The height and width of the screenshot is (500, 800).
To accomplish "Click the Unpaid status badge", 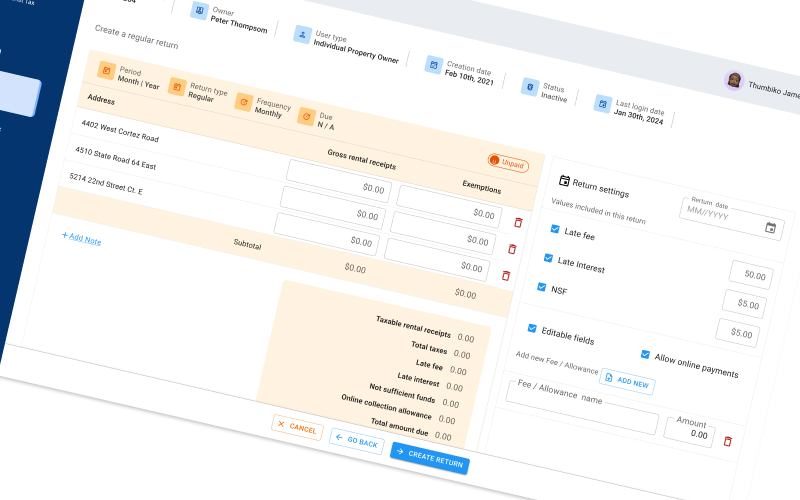I will [x=508, y=163].
